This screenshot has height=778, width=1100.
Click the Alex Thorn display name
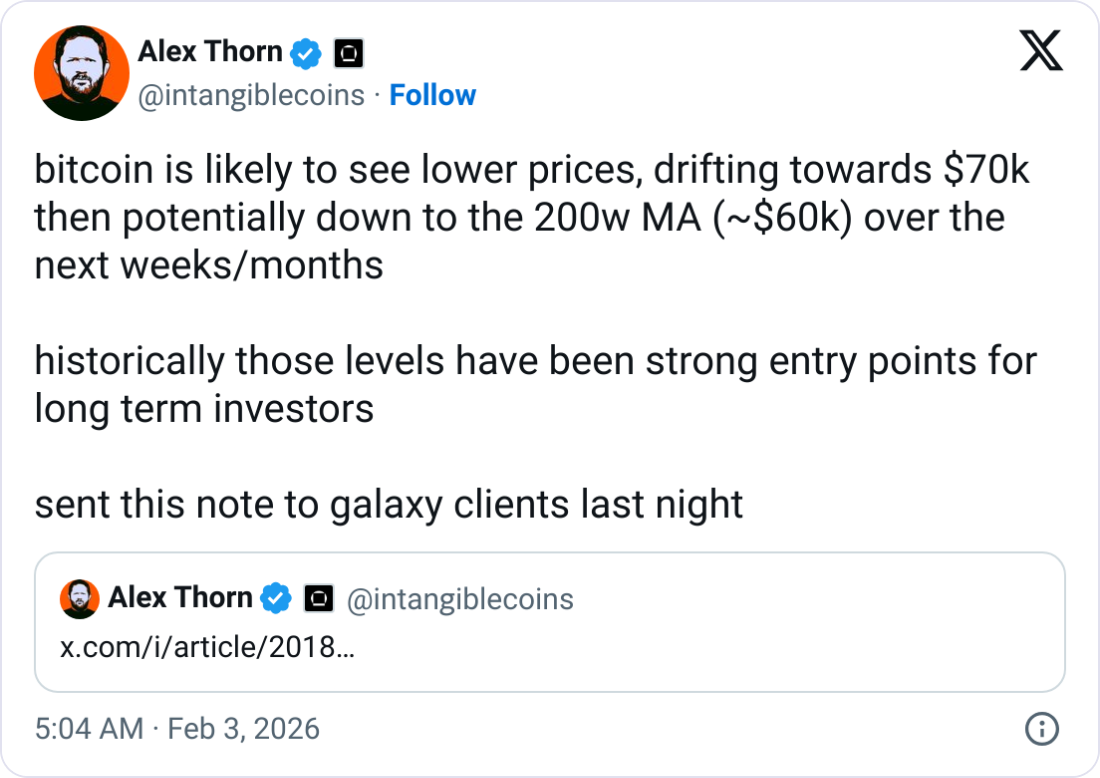210,52
